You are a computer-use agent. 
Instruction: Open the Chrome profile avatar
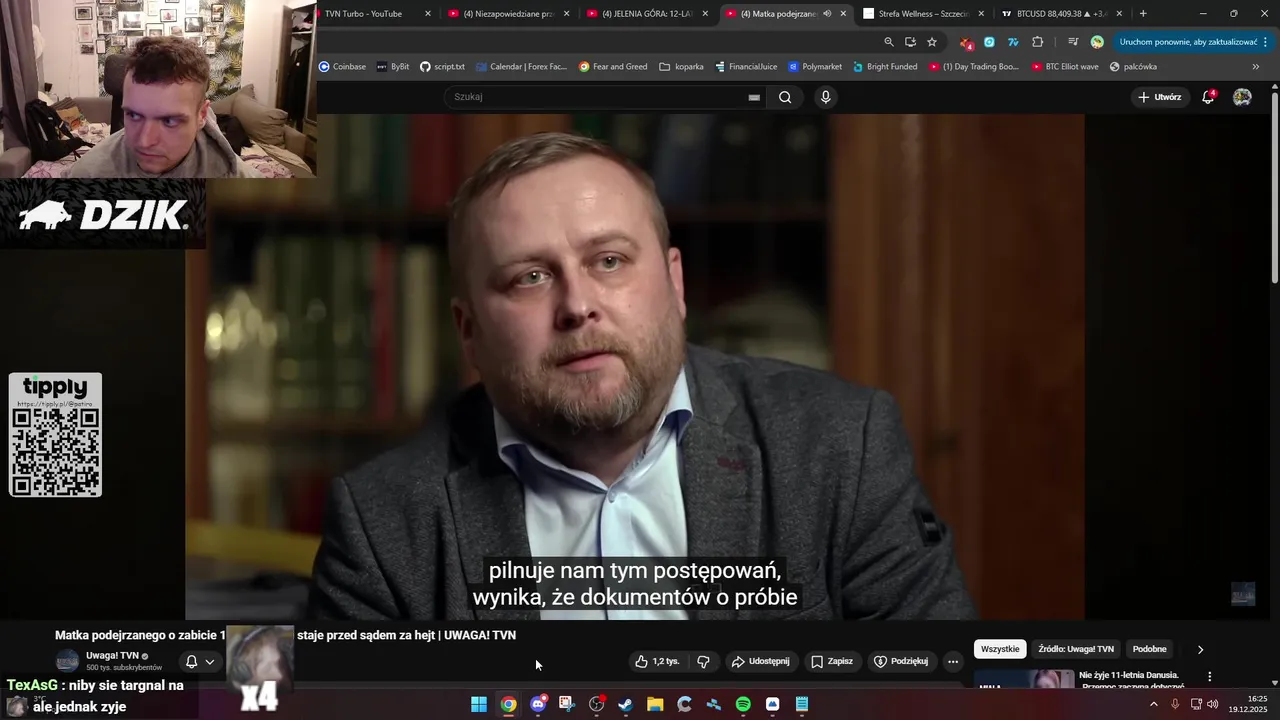click(1097, 42)
